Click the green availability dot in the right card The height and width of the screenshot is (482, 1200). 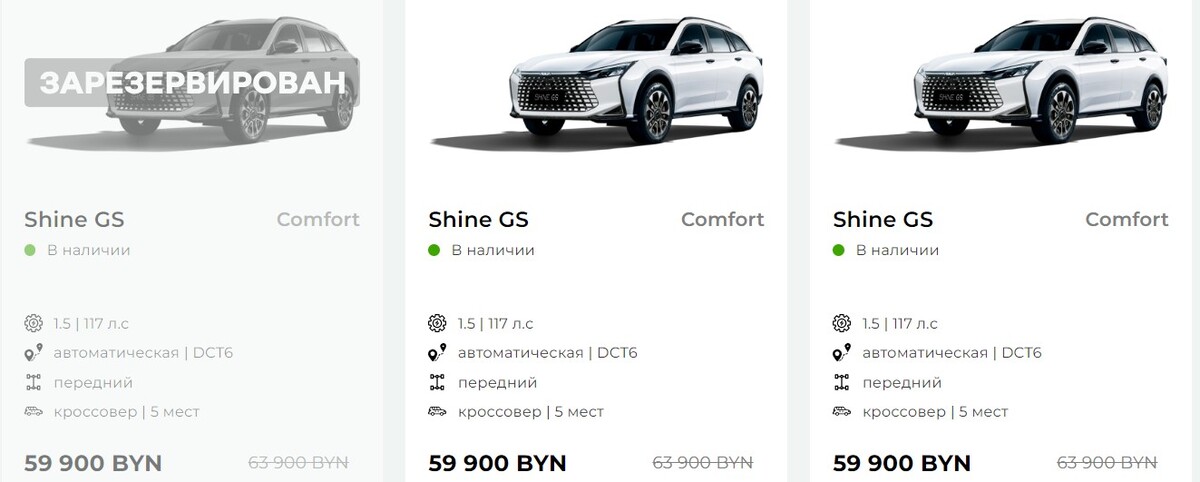coord(838,250)
